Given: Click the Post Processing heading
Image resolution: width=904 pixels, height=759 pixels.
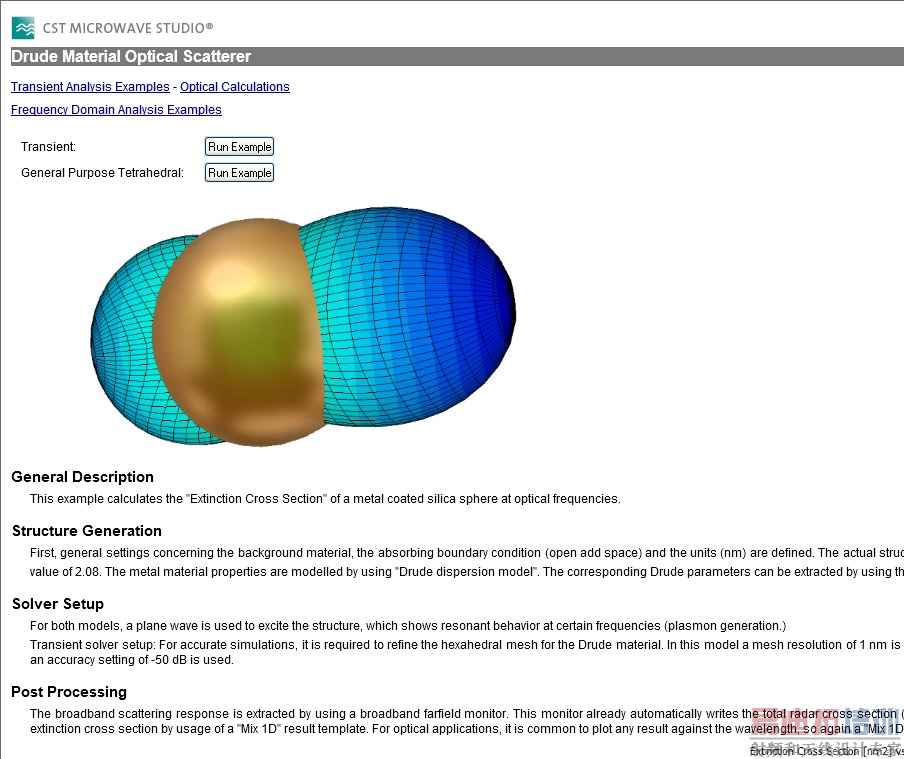Looking at the screenshot, I should tap(69, 692).
